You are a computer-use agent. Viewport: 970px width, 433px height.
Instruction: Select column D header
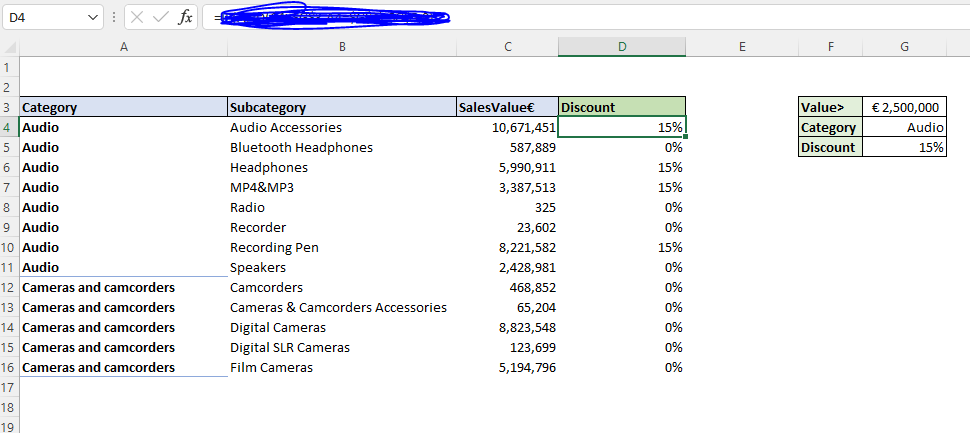pos(622,47)
